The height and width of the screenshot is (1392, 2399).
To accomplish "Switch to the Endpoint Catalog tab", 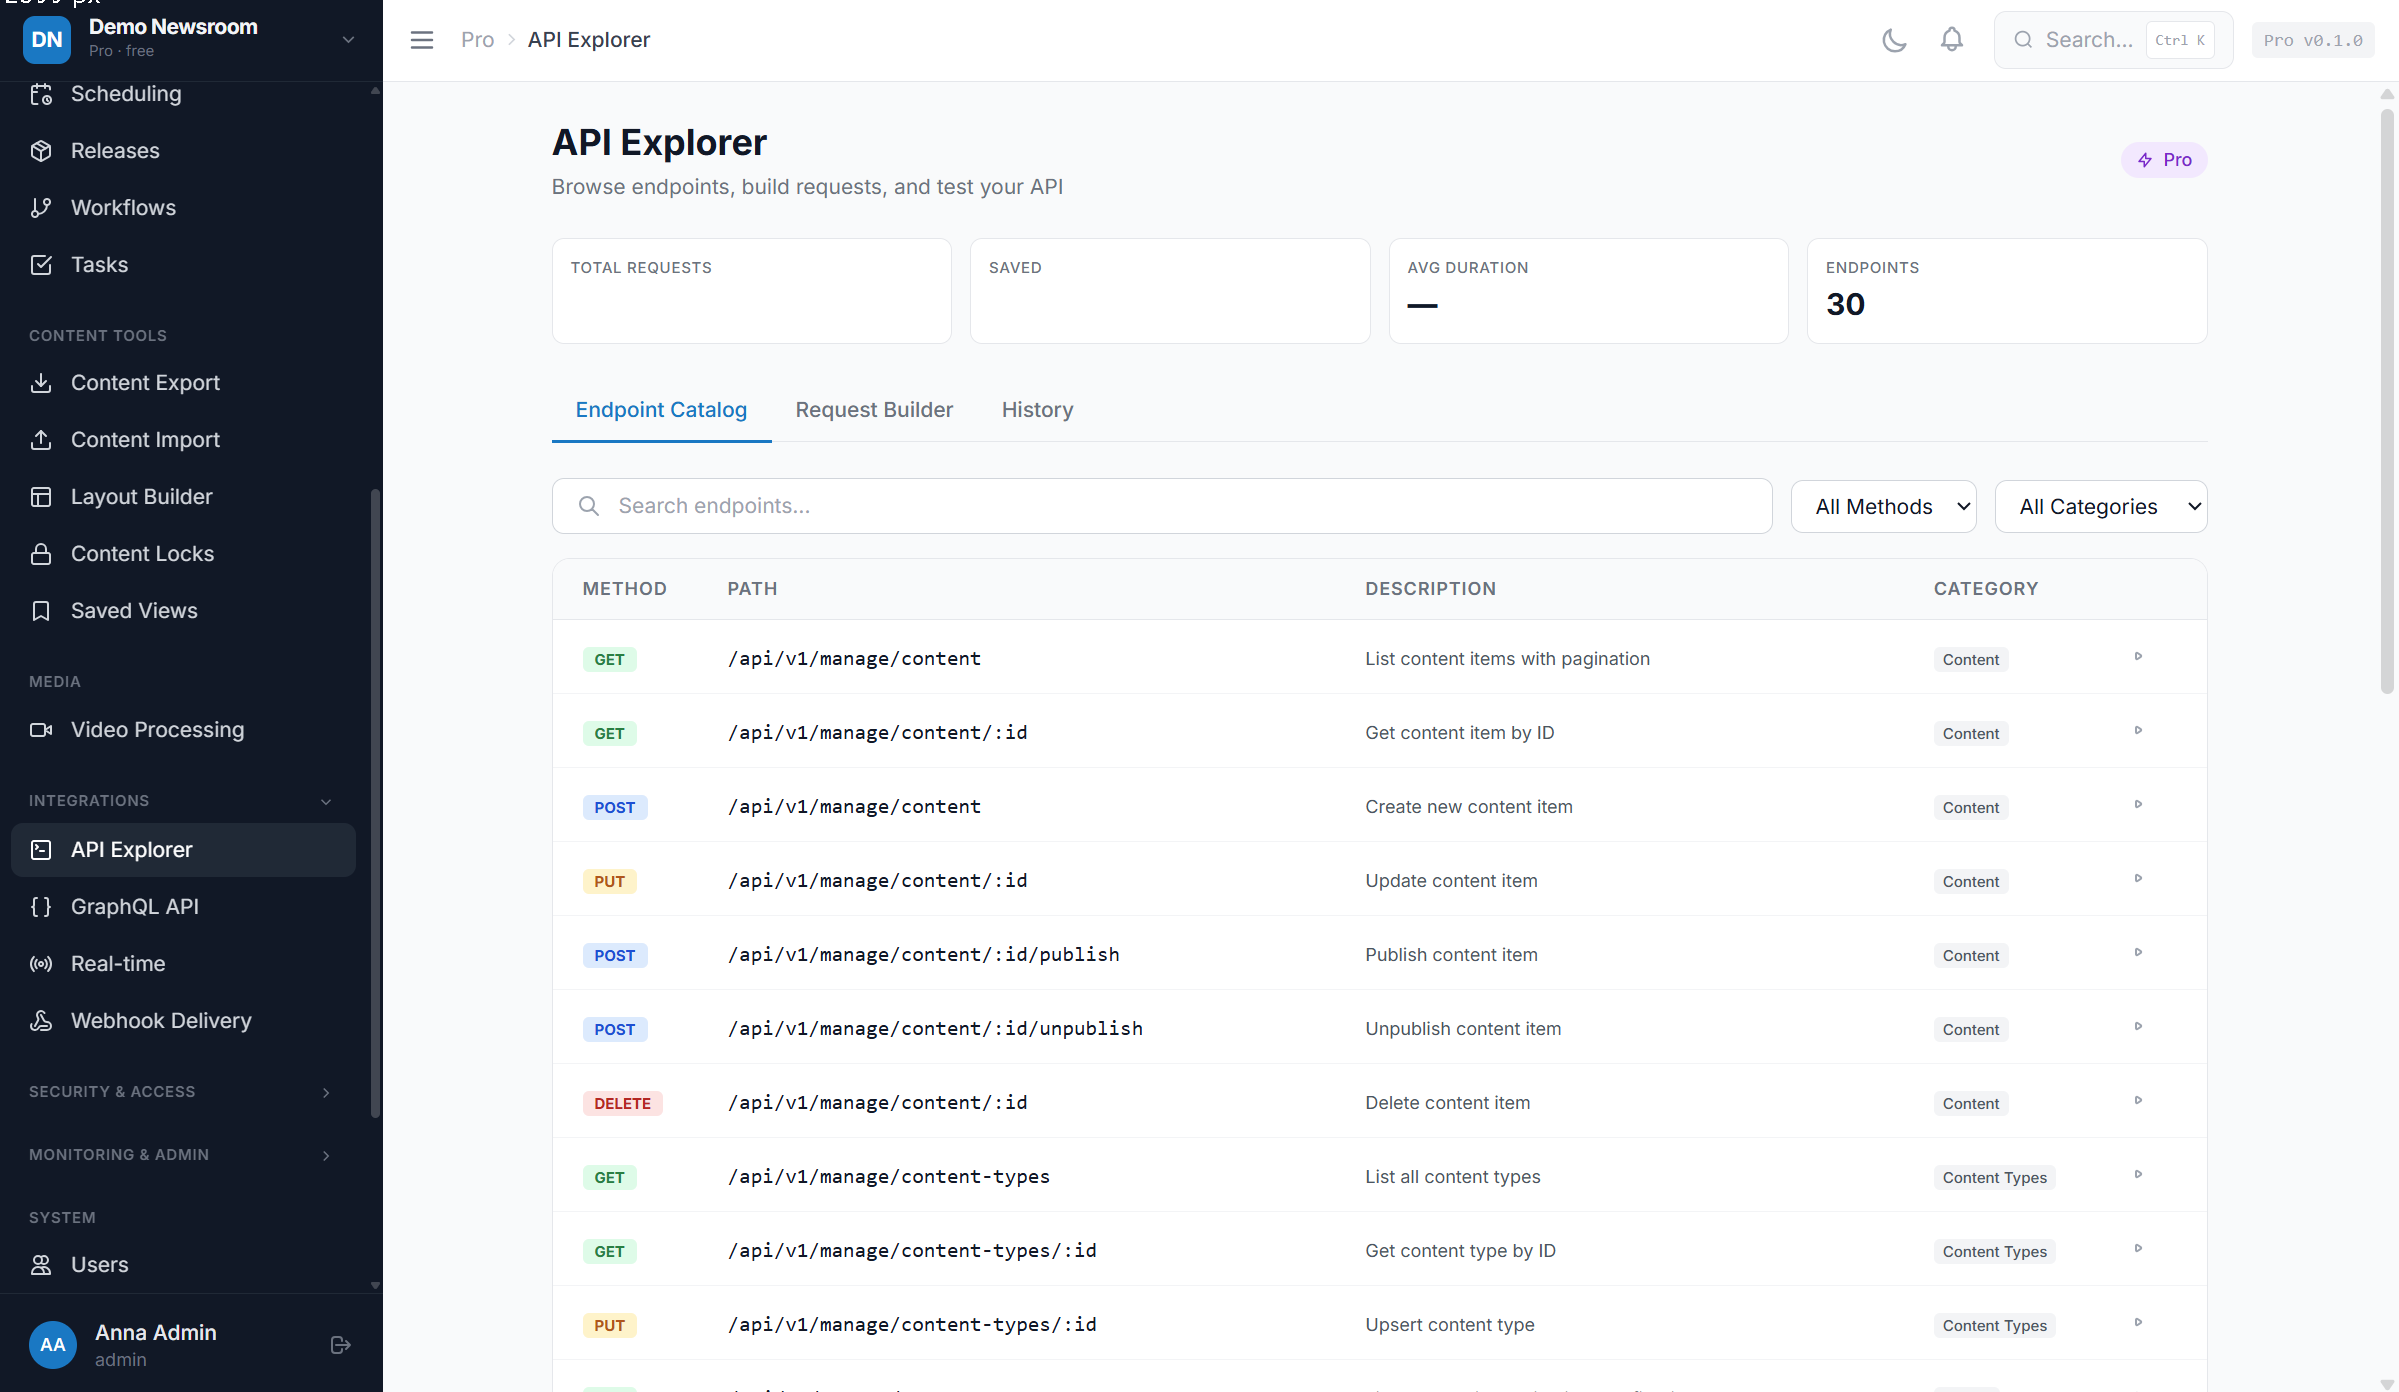I will (661, 410).
